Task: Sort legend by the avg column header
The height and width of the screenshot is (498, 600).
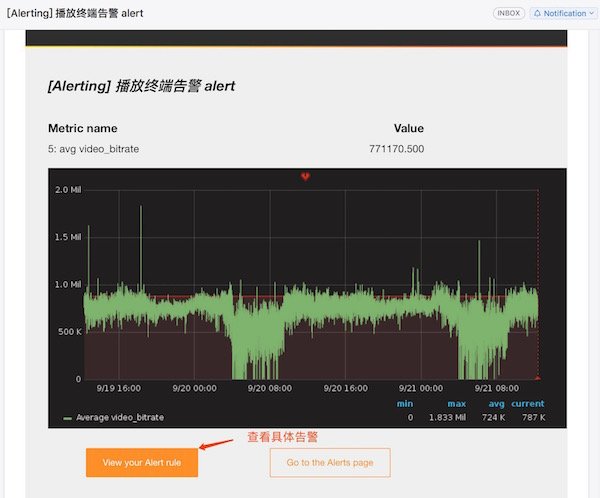Action: 496,404
